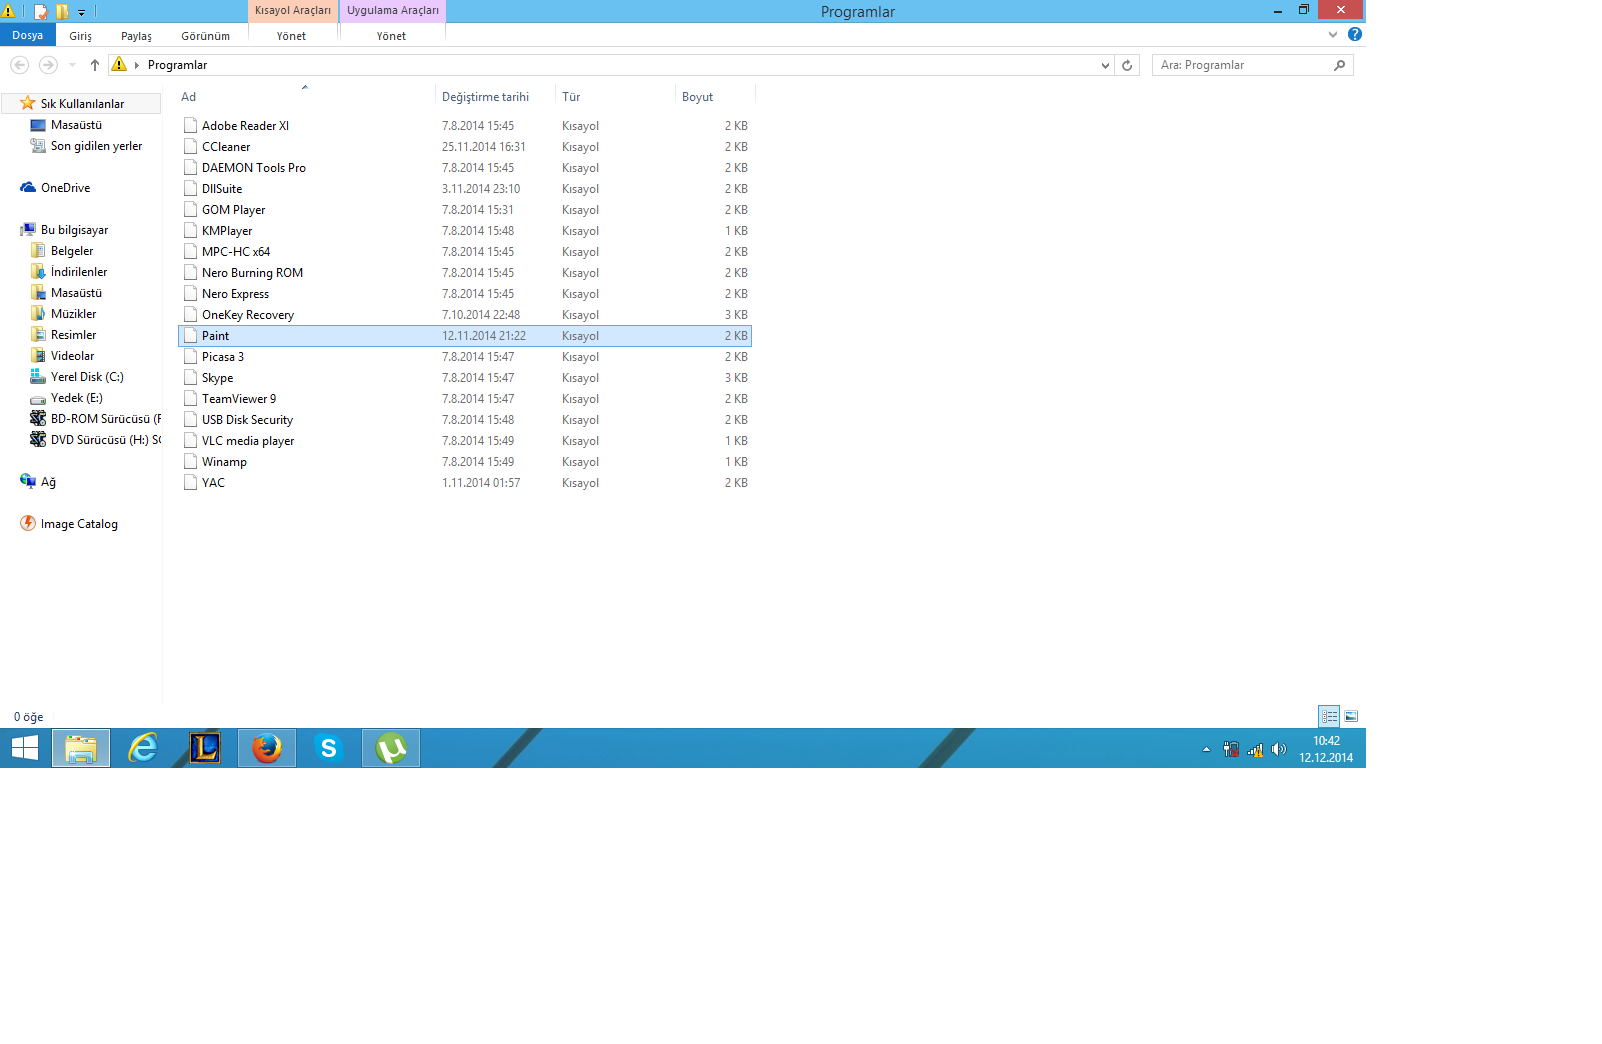1602x1044 pixels.
Task: Launch Internet Explorer from taskbar
Action: pyautogui.click(x=143, y=748)
